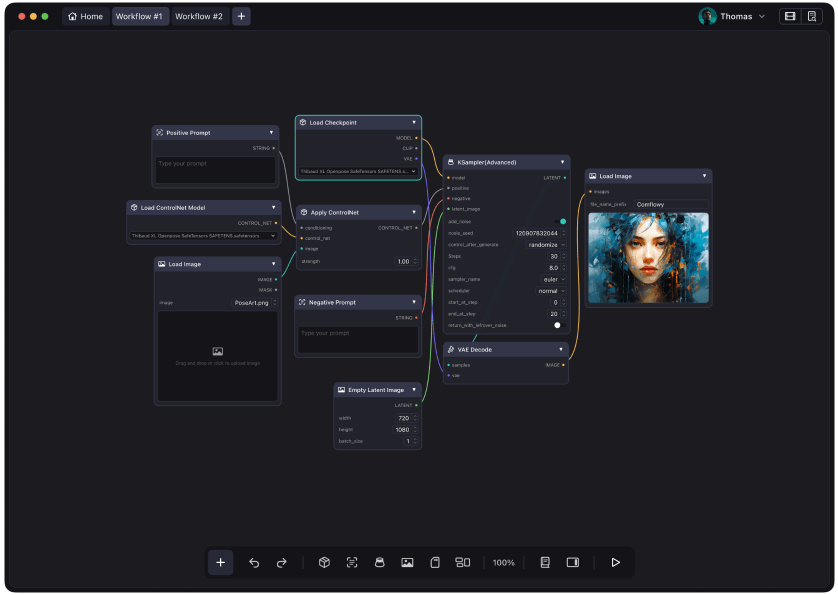Screen dimensions: 838x595
Task: Enable the return_with_leftover_noise toggle
Action: tap(559, 325)
